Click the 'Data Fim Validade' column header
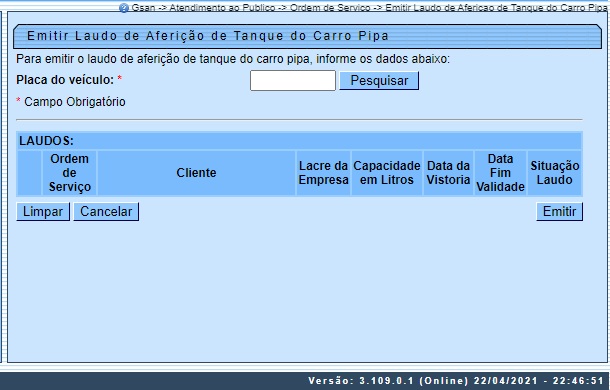Viewport: 610px width, 390px height. tap(500, 173)
